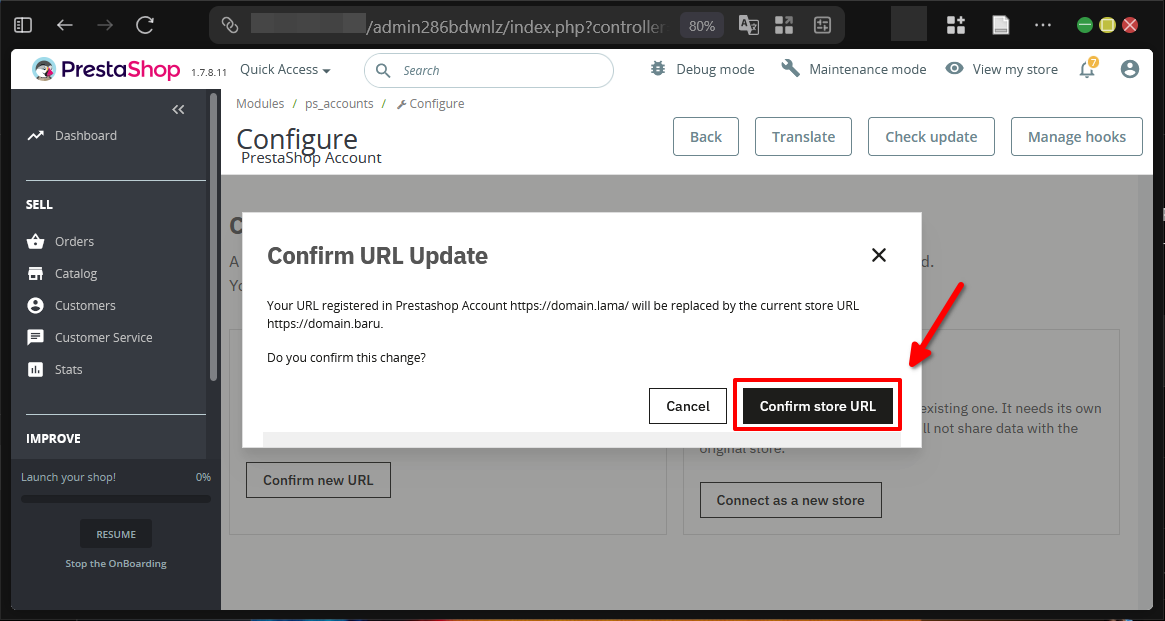Open the user profile avatar icon

(1130, 69)
